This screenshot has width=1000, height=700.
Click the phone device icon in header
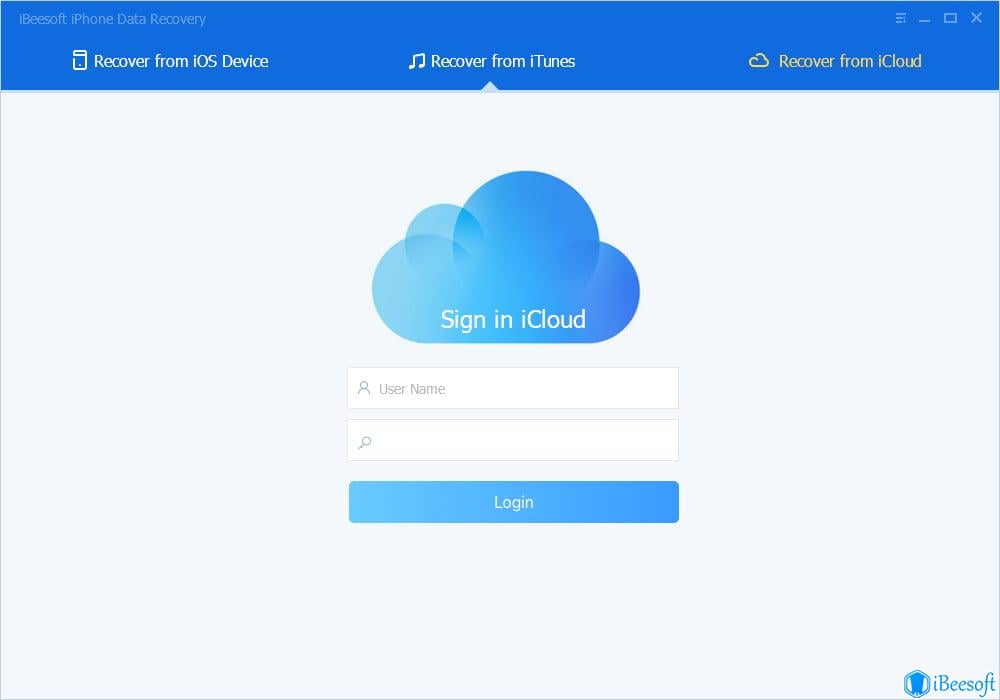[x=80, y=61]
